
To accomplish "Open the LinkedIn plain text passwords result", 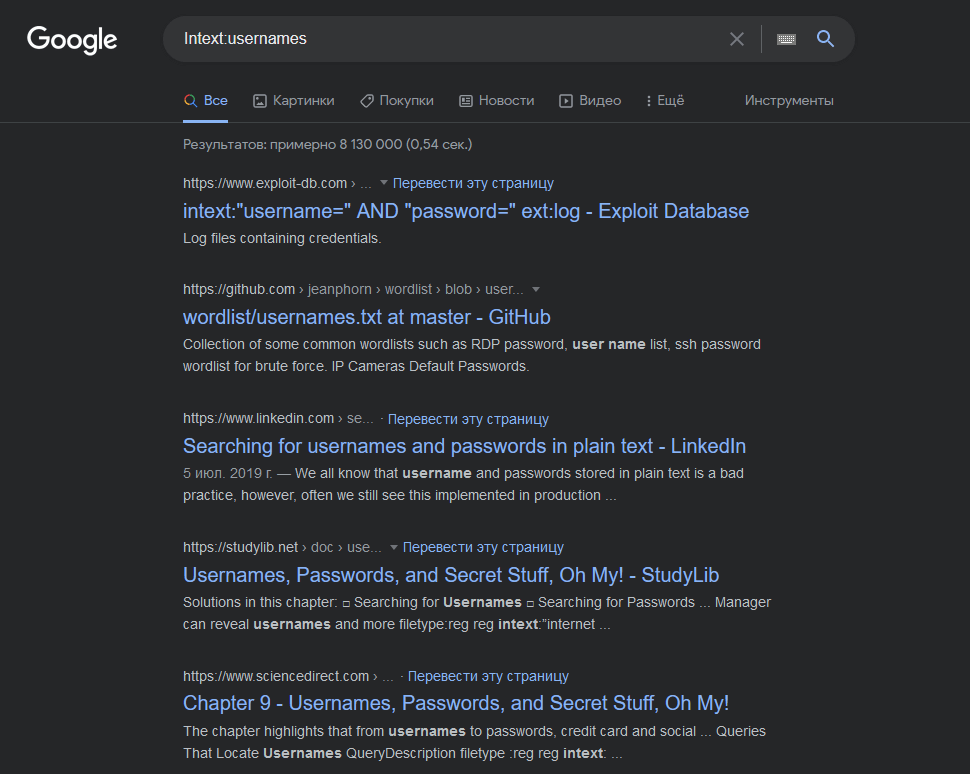I will [x=464, y=446].
